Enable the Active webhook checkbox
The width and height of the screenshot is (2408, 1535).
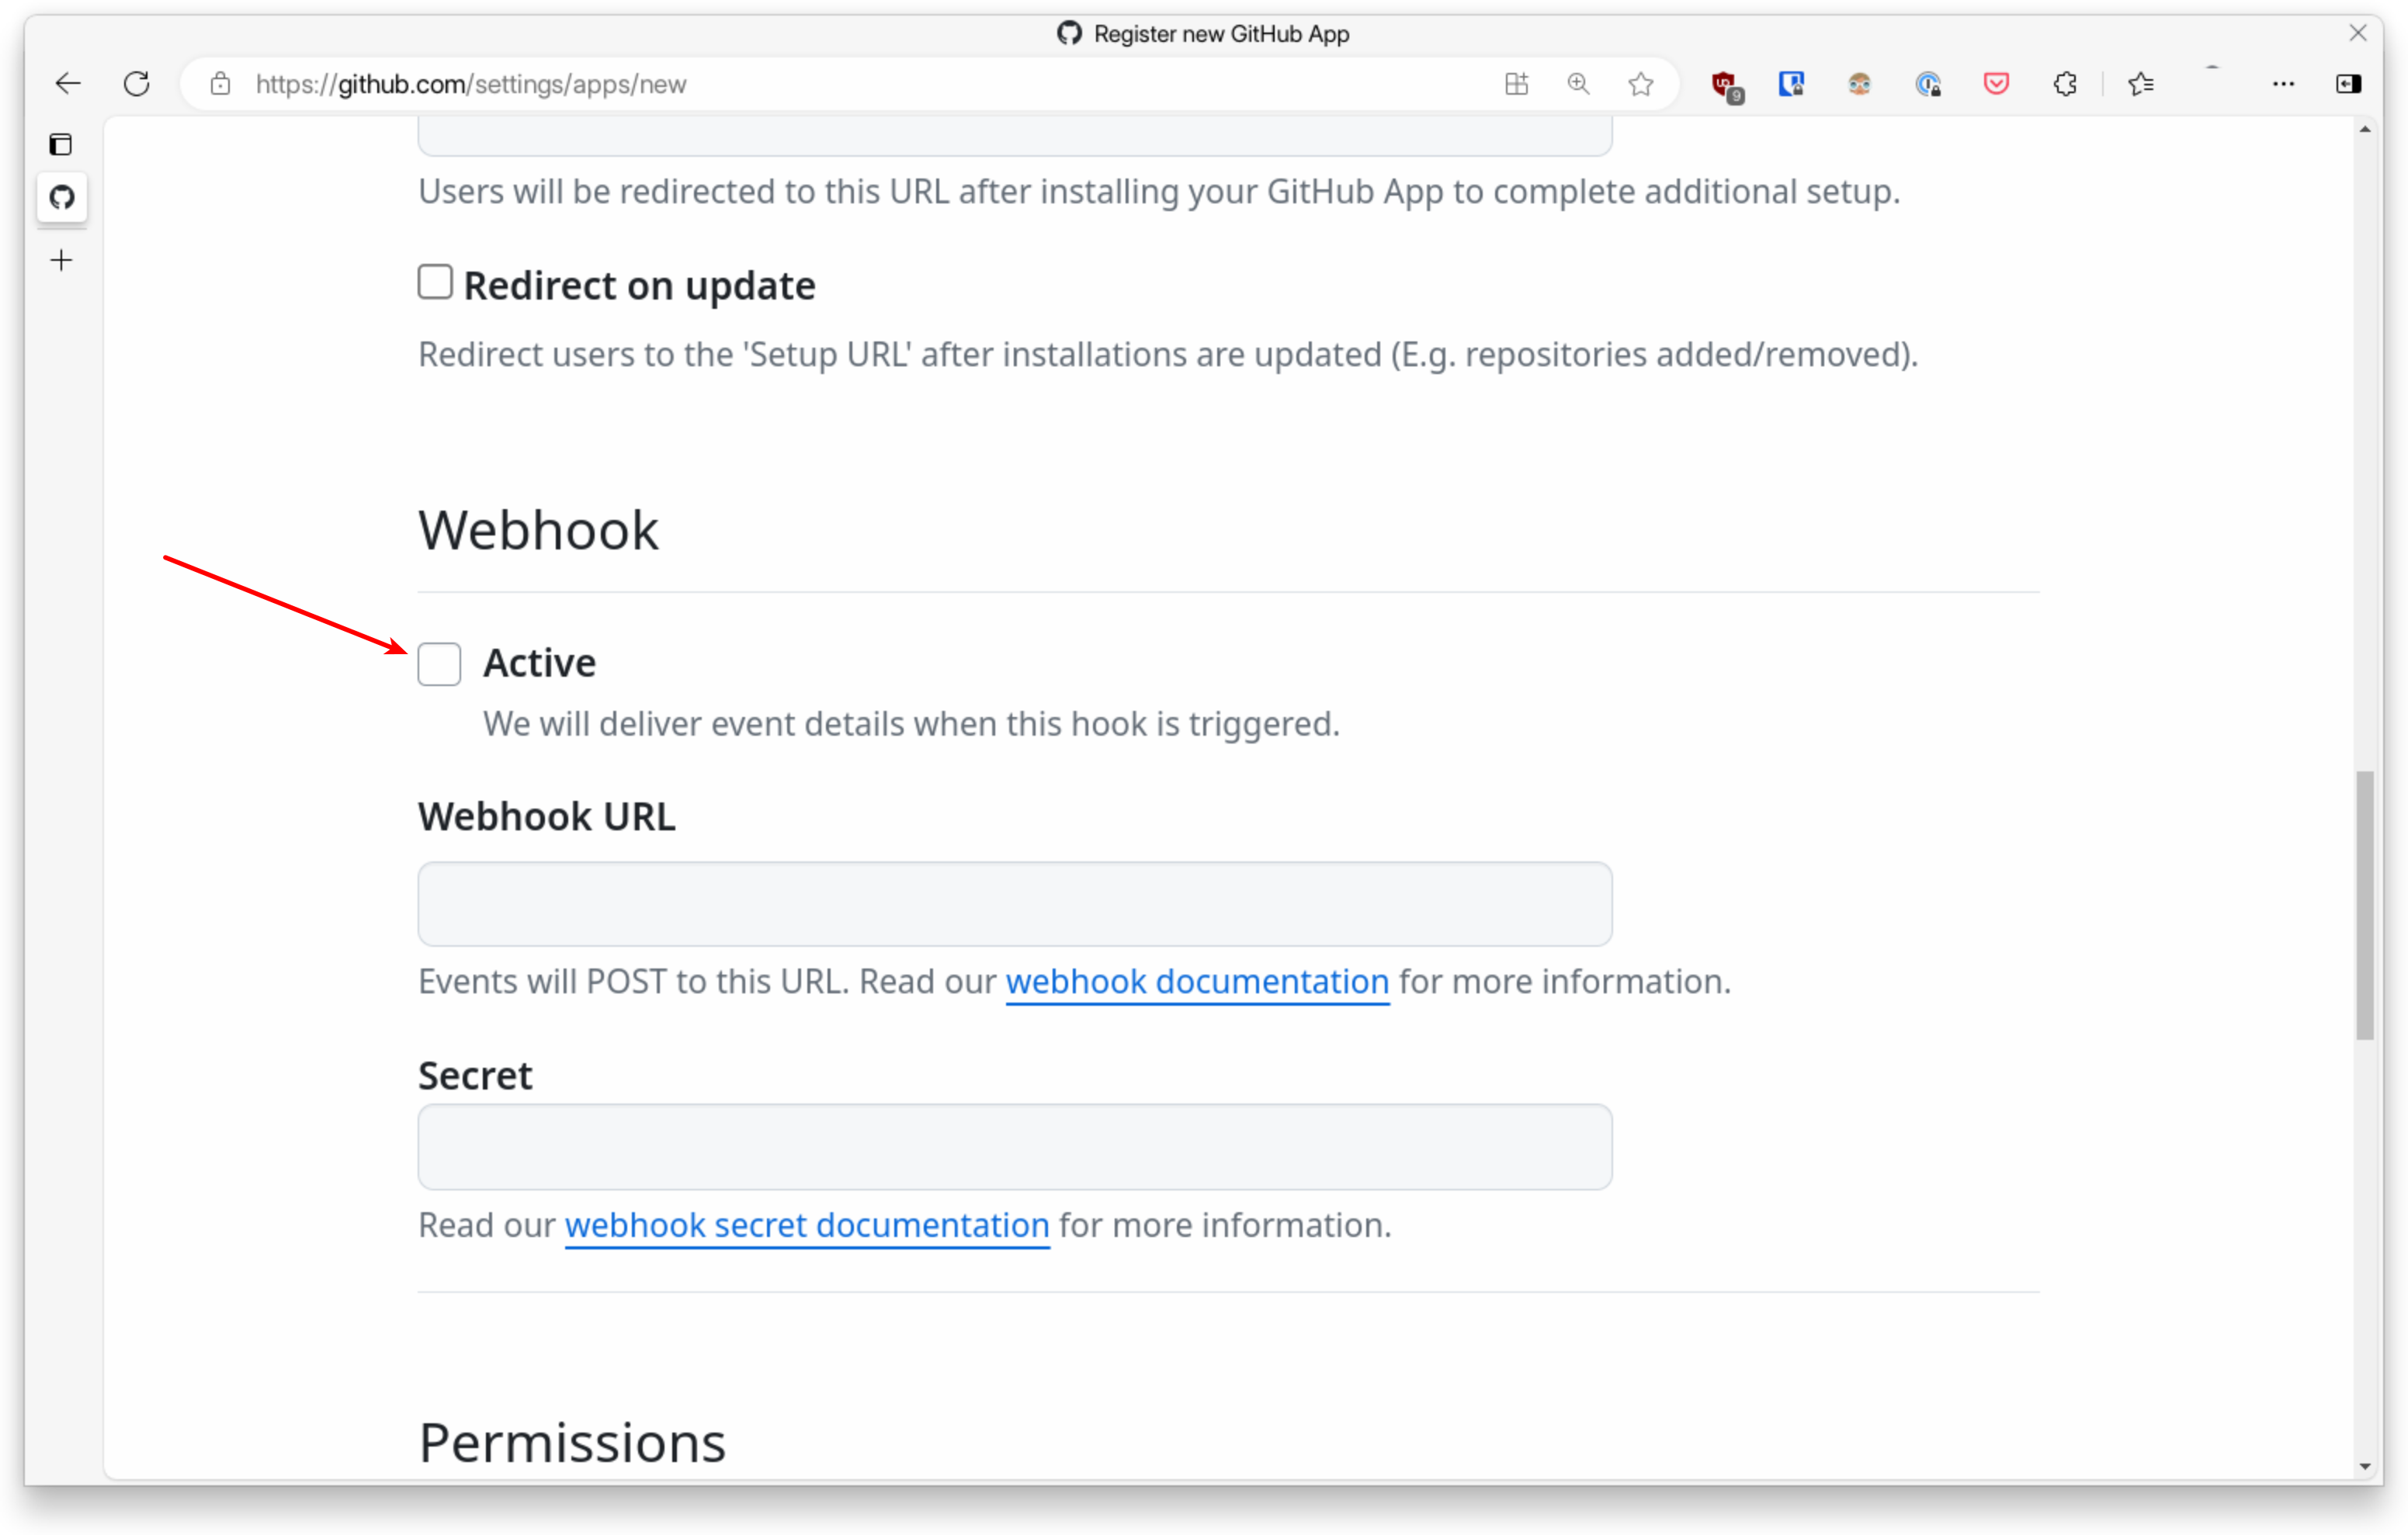coord(439,663)
